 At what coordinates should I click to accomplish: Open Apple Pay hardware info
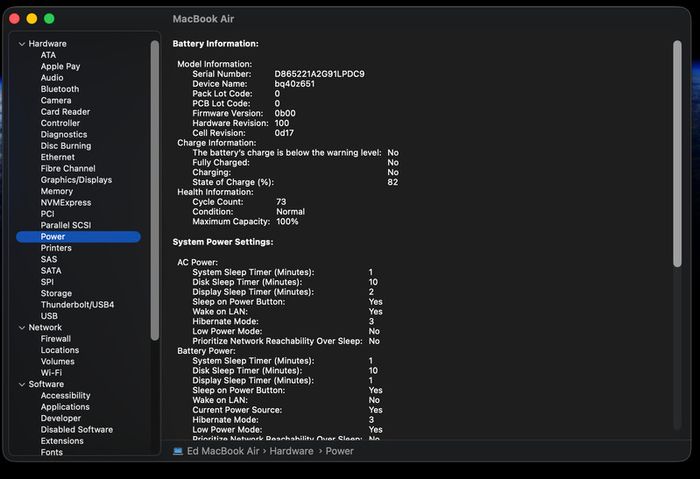click(x=60, y=67)
